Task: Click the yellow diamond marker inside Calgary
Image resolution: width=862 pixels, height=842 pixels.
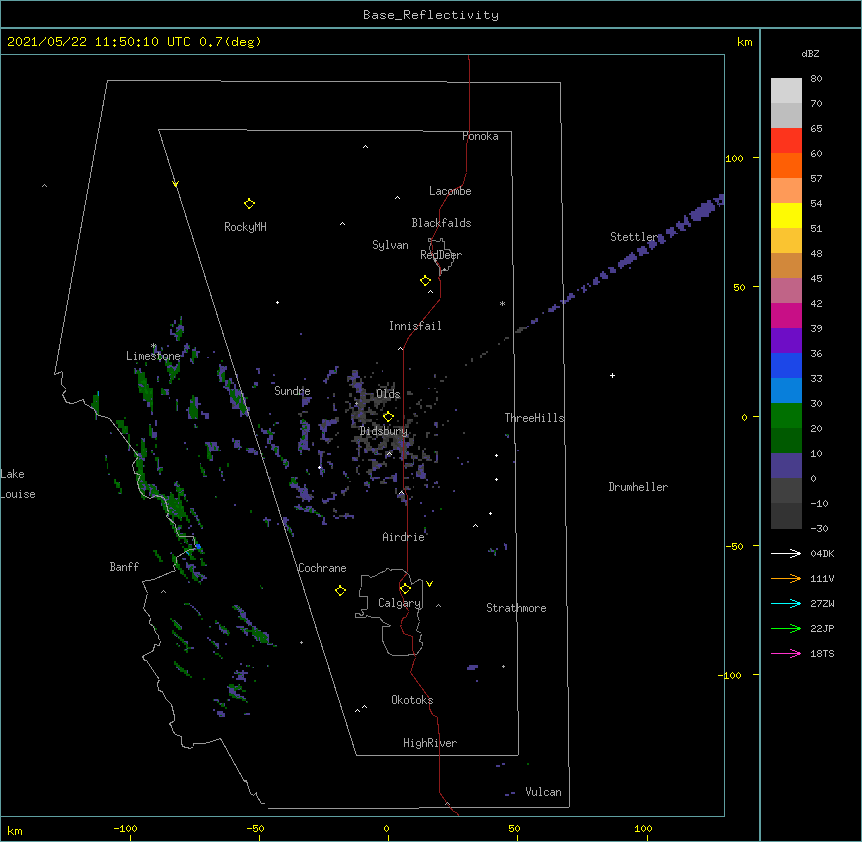Action: (405, 589)
